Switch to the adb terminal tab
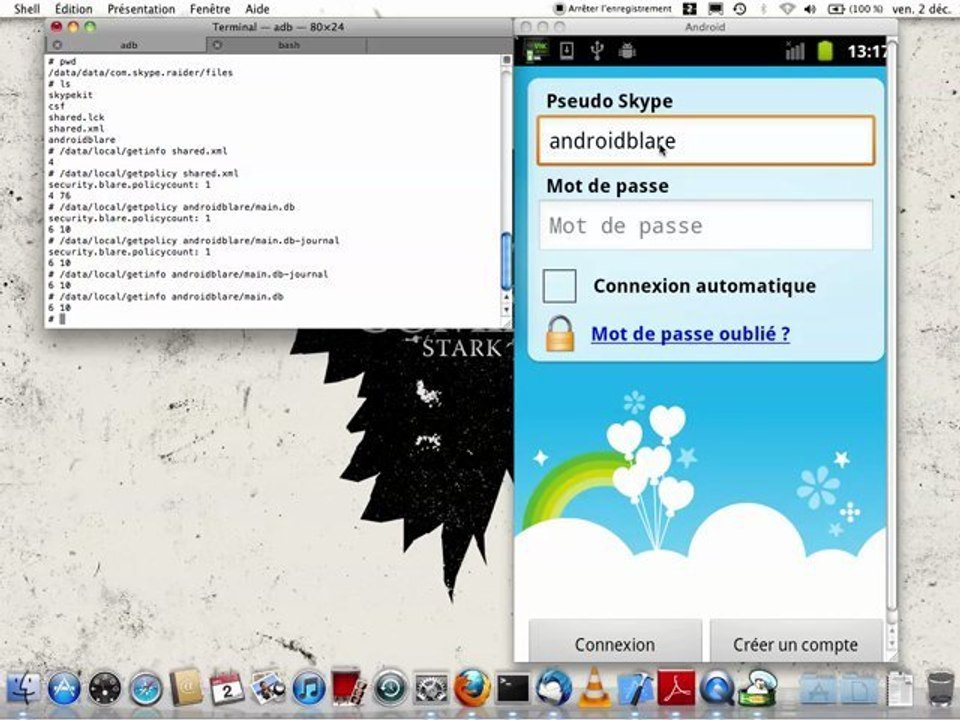The height and width of the screenshot is (720, 960). 128,45
